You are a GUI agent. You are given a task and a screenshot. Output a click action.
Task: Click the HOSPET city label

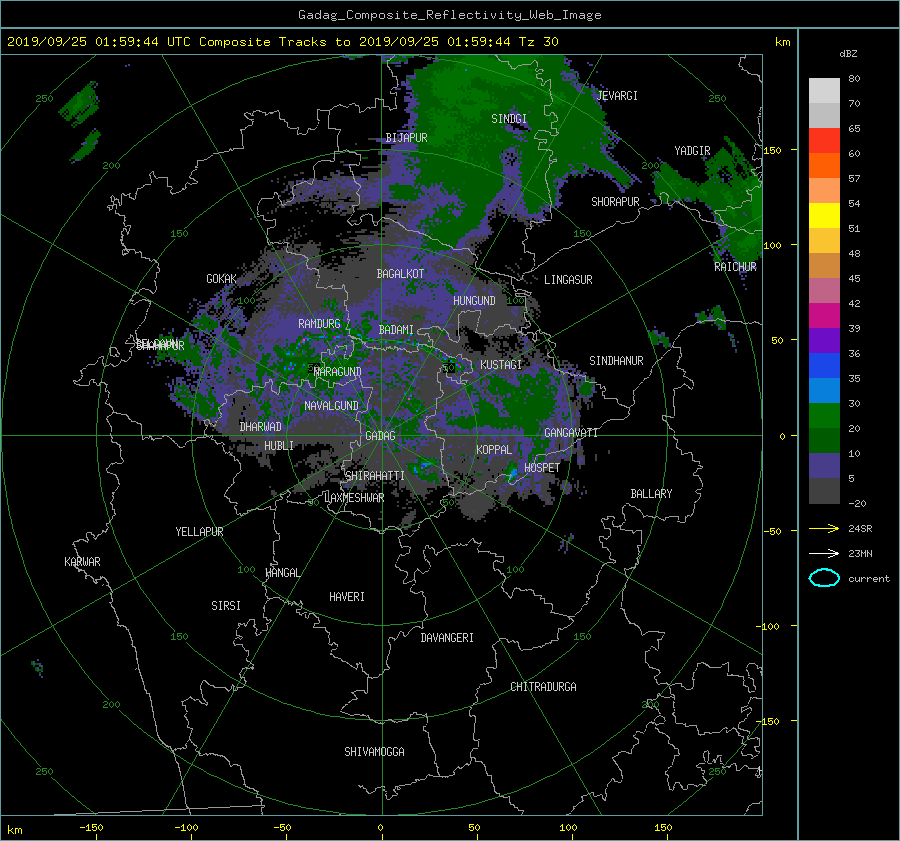(x=542, y=468)
